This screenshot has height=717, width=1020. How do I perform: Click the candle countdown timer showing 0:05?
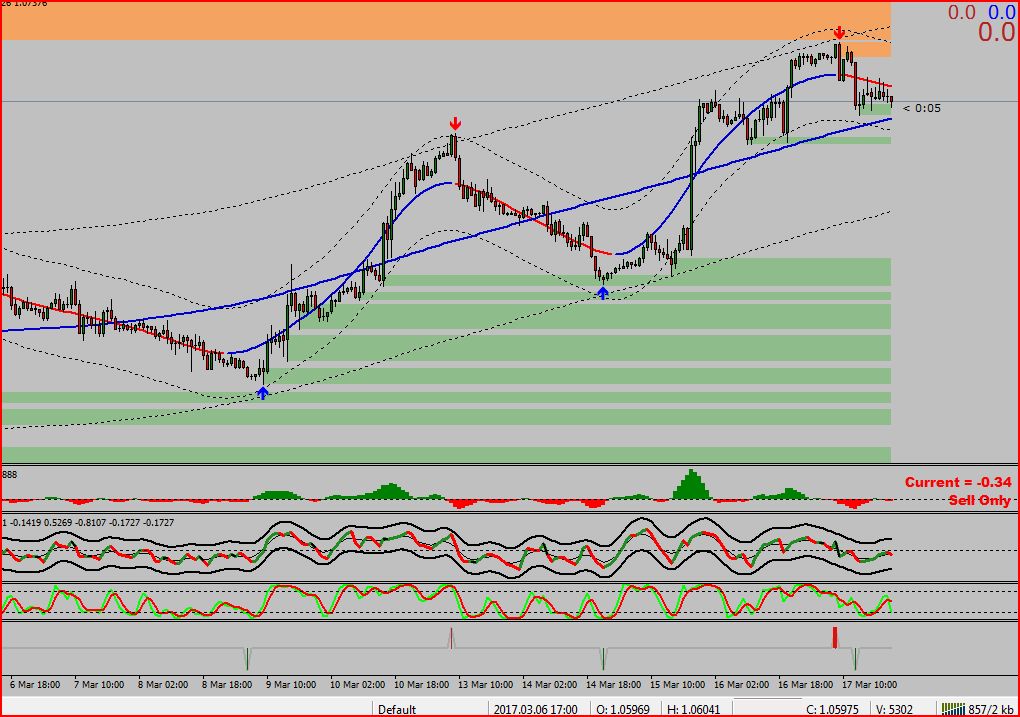927,107
